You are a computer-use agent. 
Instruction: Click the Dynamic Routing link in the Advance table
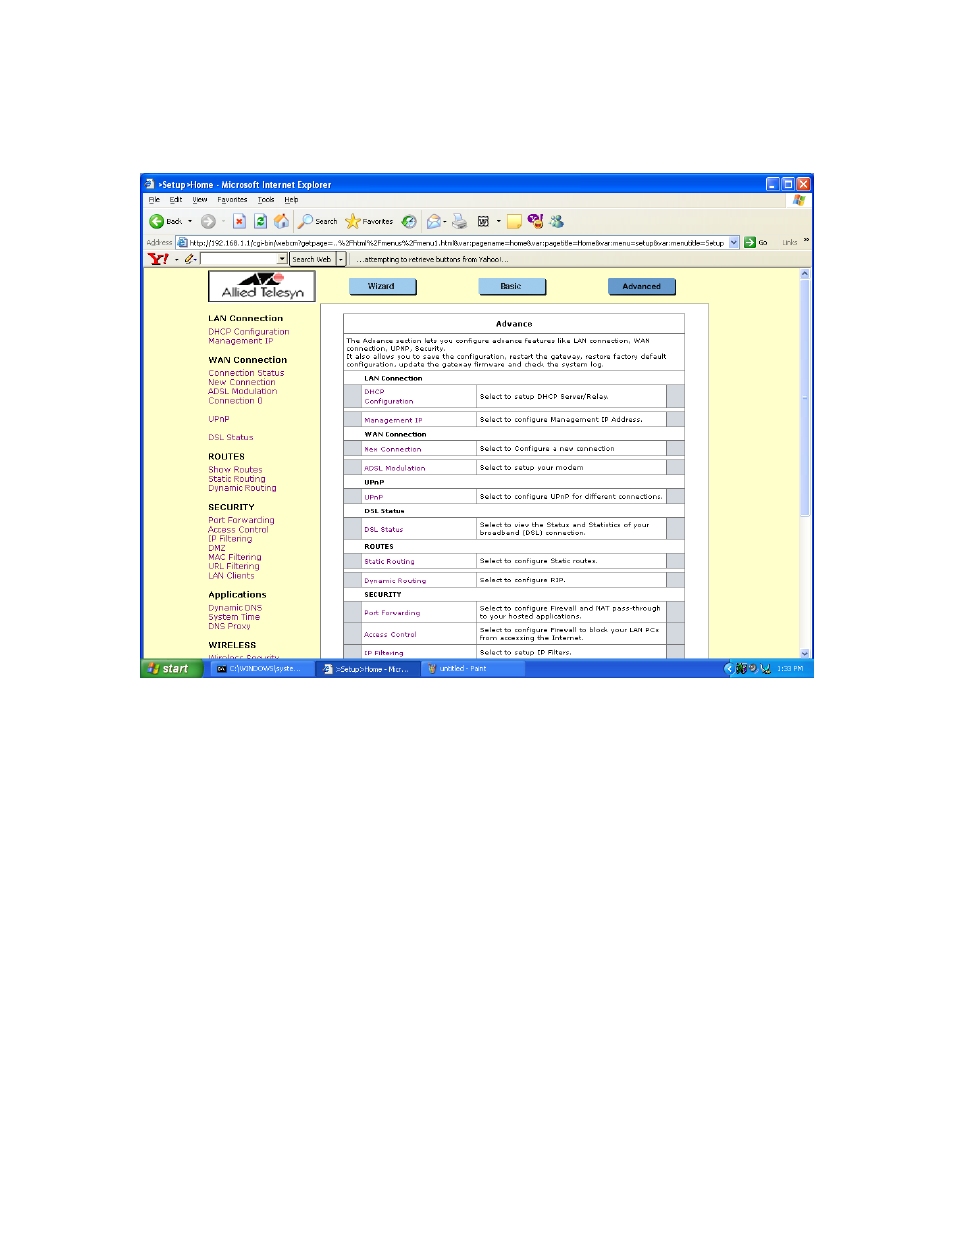click(x=395, y=581)
